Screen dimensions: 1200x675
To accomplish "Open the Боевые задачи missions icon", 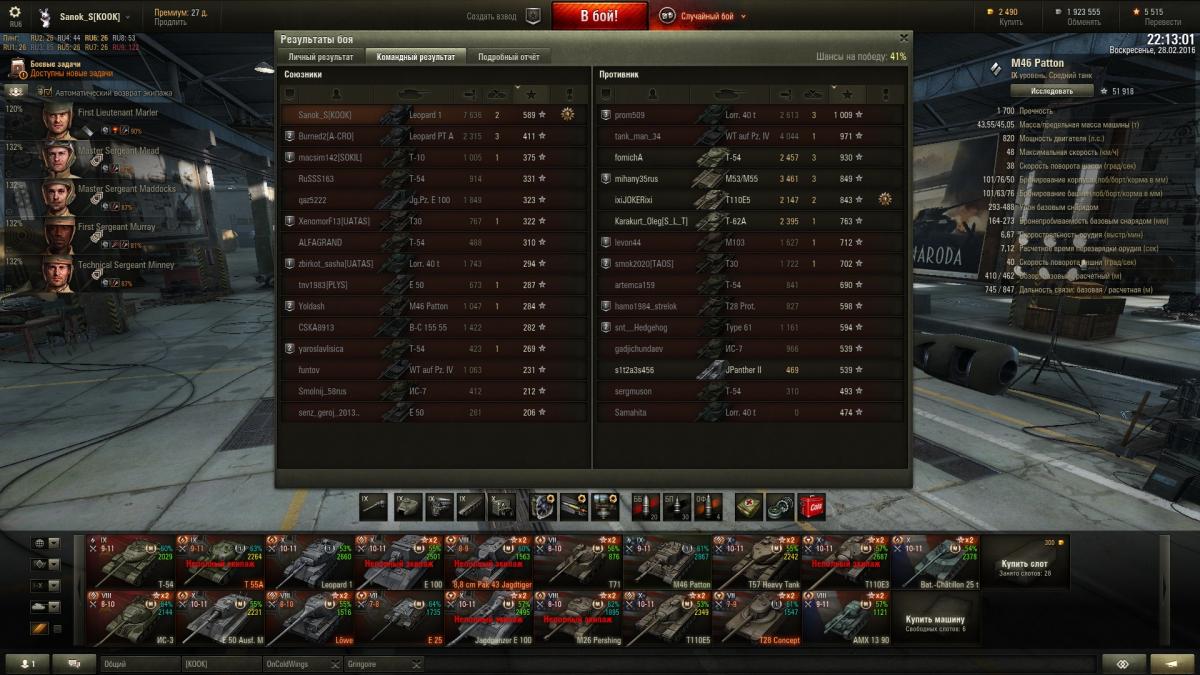I will pos(18,68).
